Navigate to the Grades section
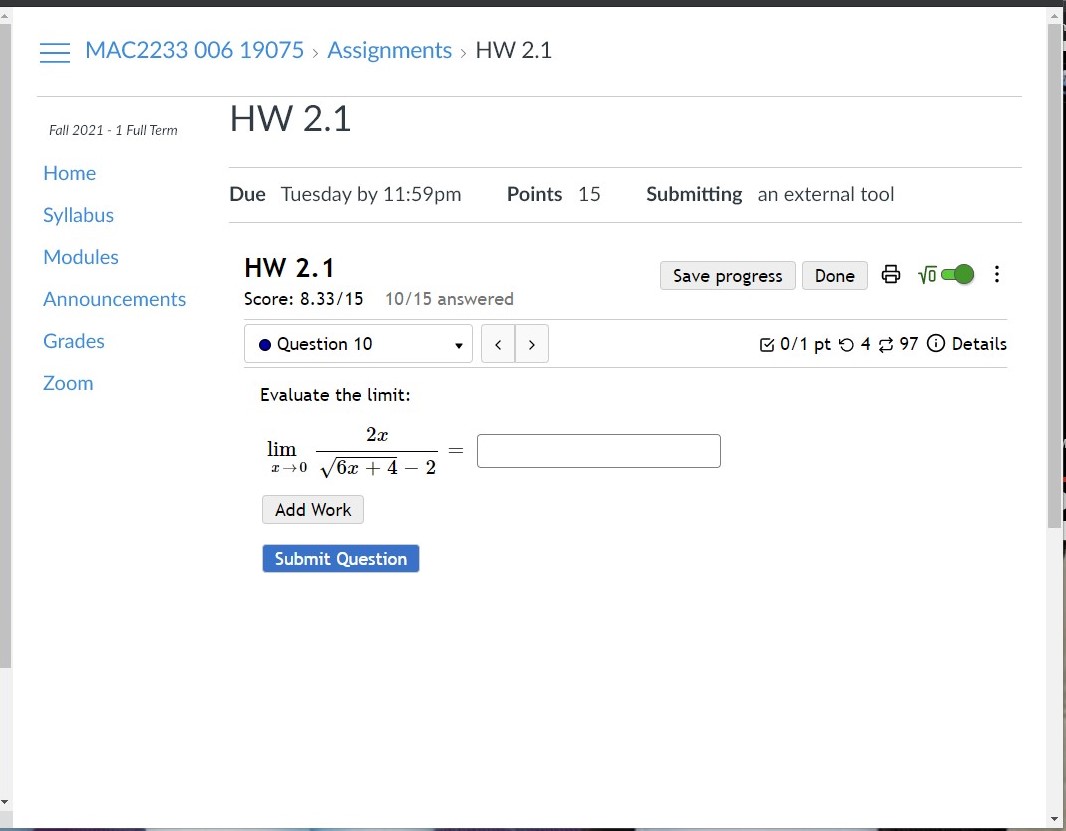The width and height of the screenshot is (1066, 831). 73,341
